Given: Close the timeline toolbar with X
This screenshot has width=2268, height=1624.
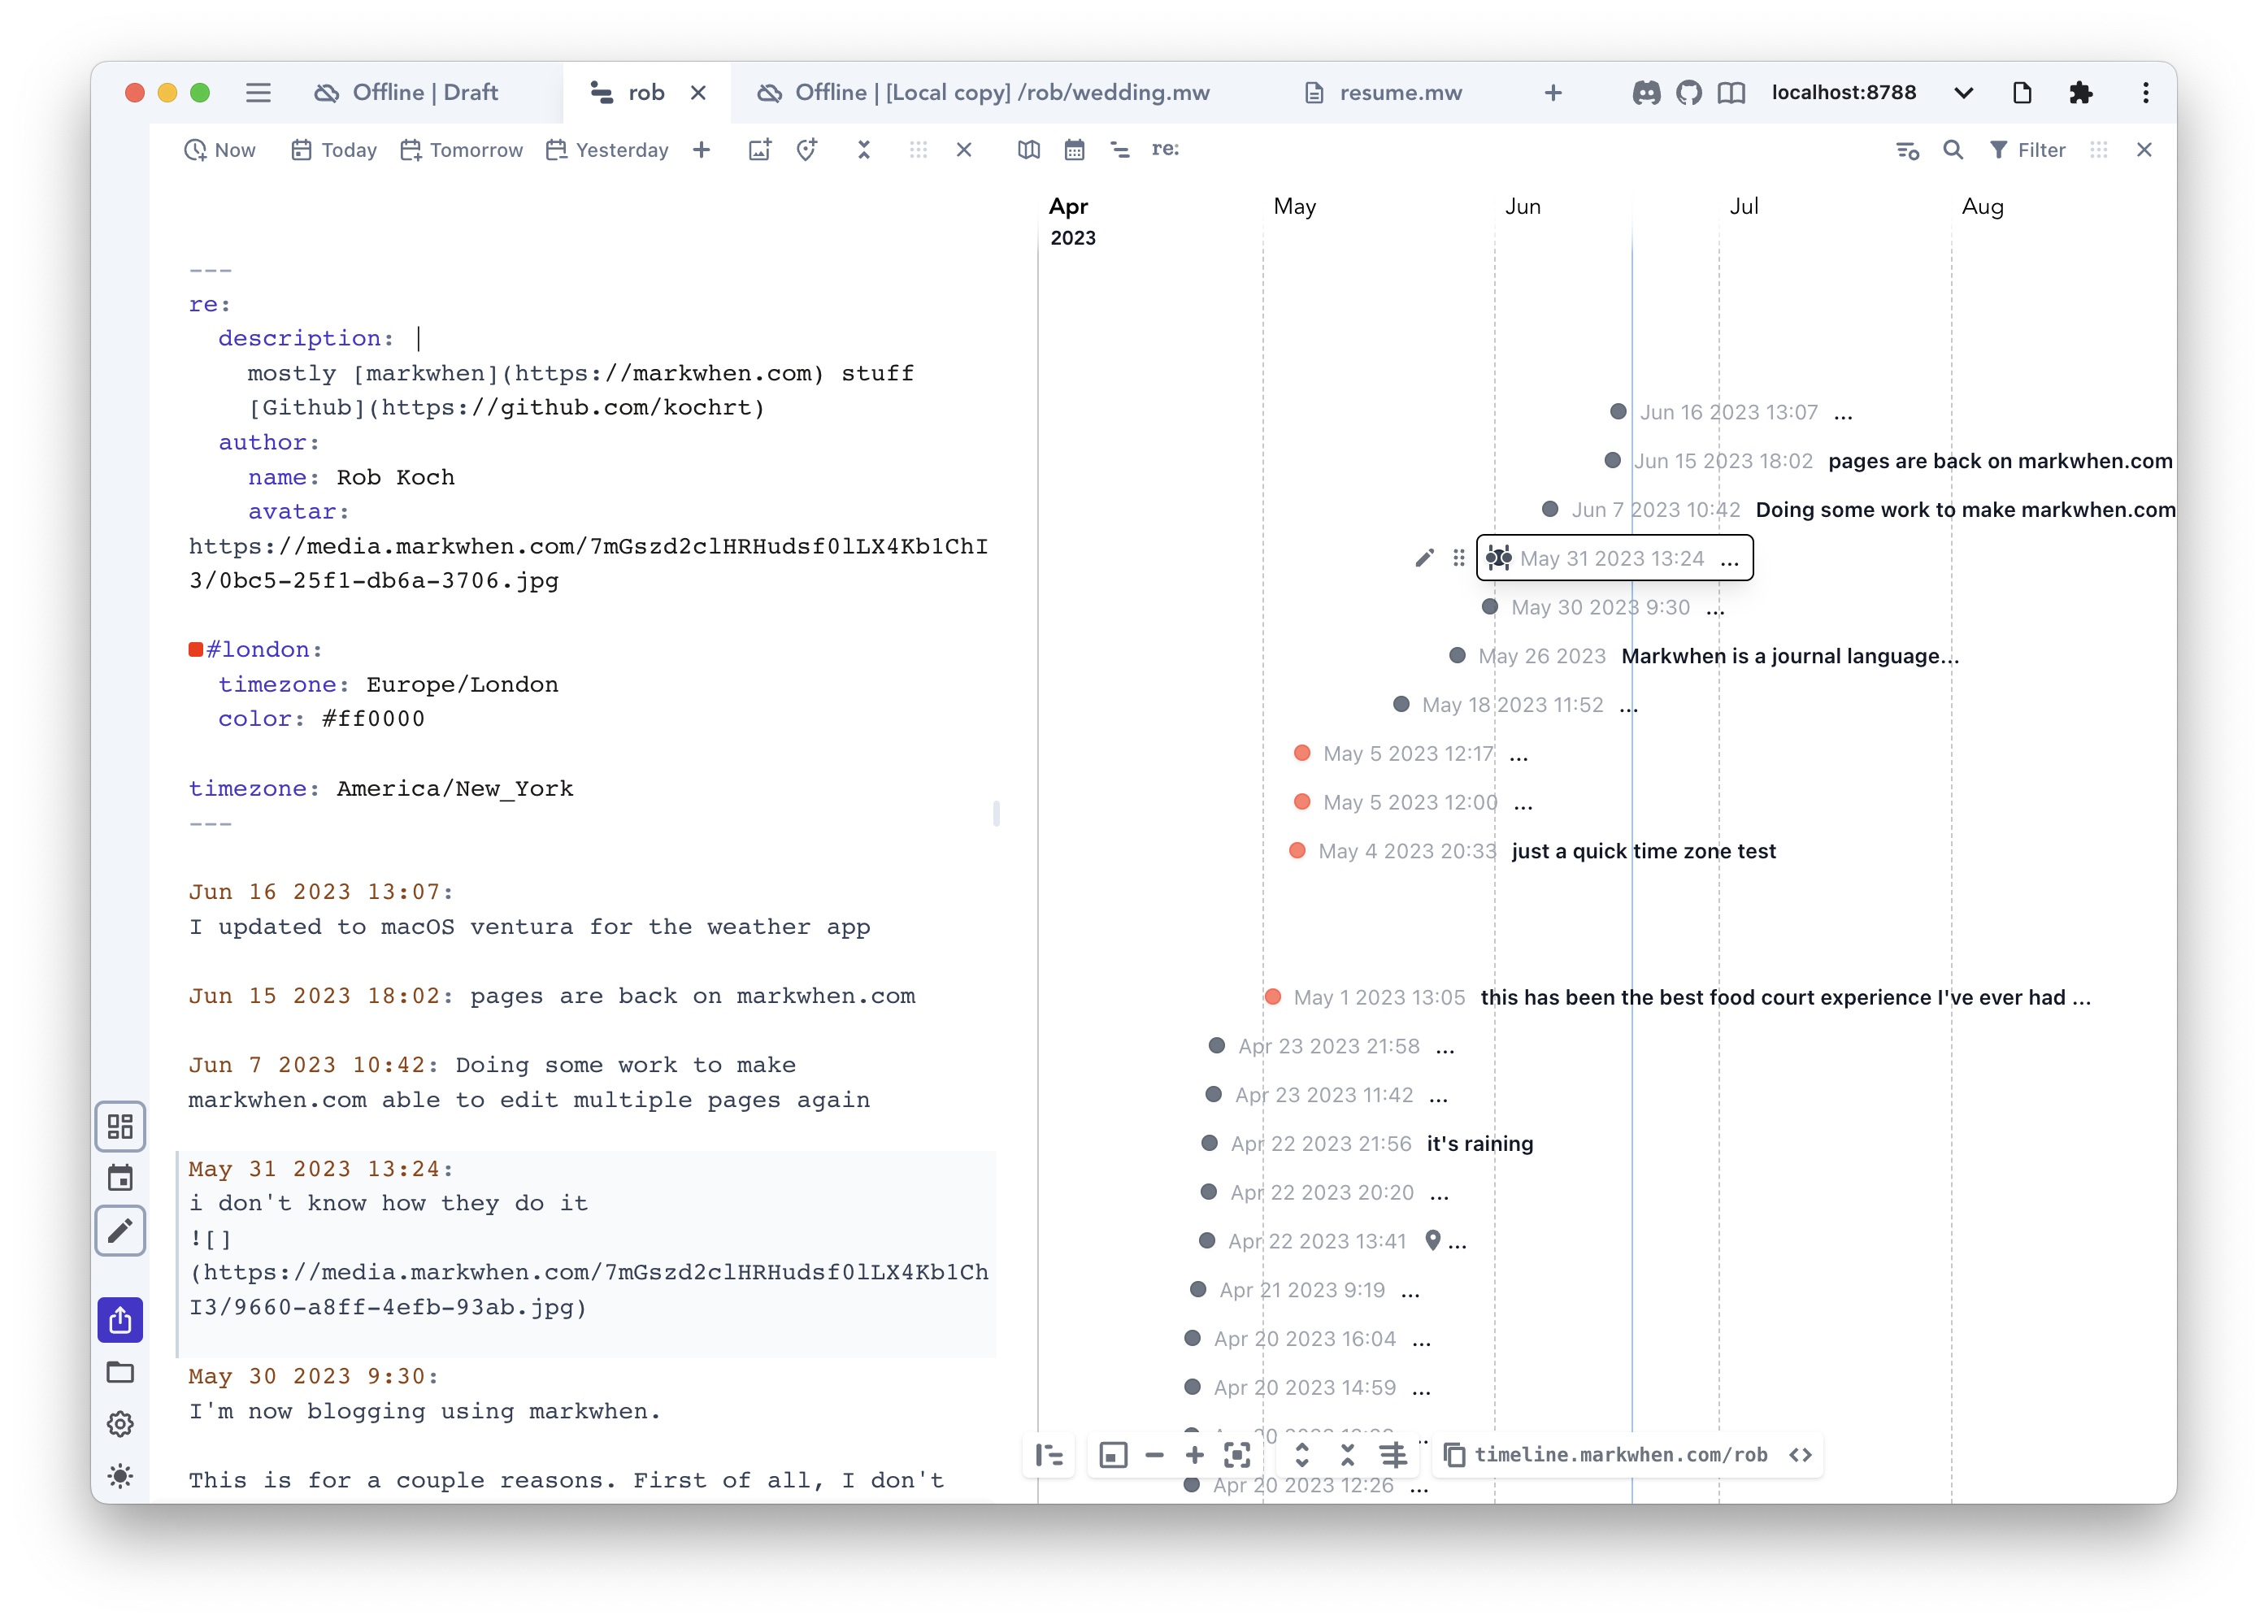Looking at the screenshot, I should click(2144, 150).
